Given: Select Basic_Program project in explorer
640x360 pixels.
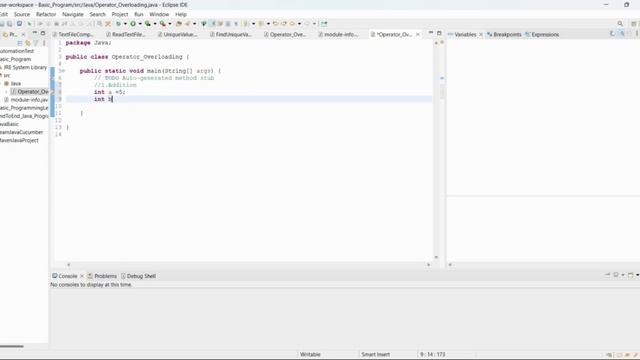Looking at the screenshot, I should (15, 59).
